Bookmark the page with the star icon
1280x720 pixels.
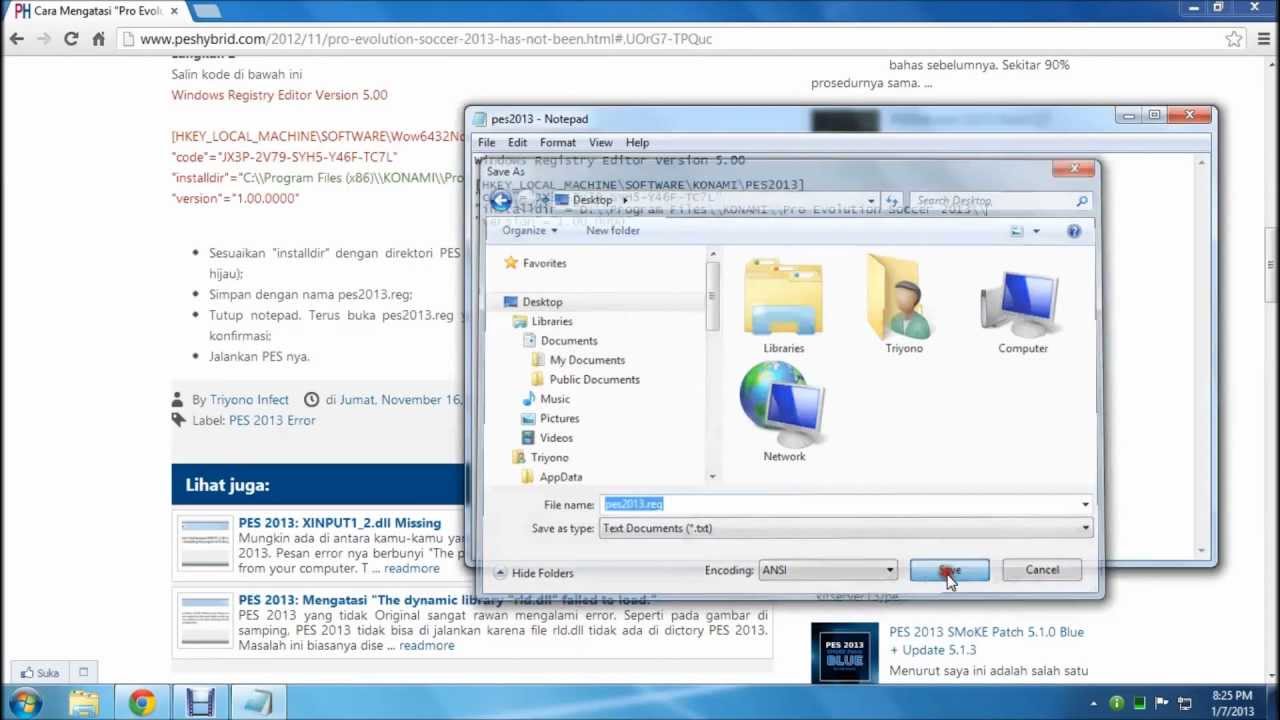pyautogui.click(x=1234, y=39)
